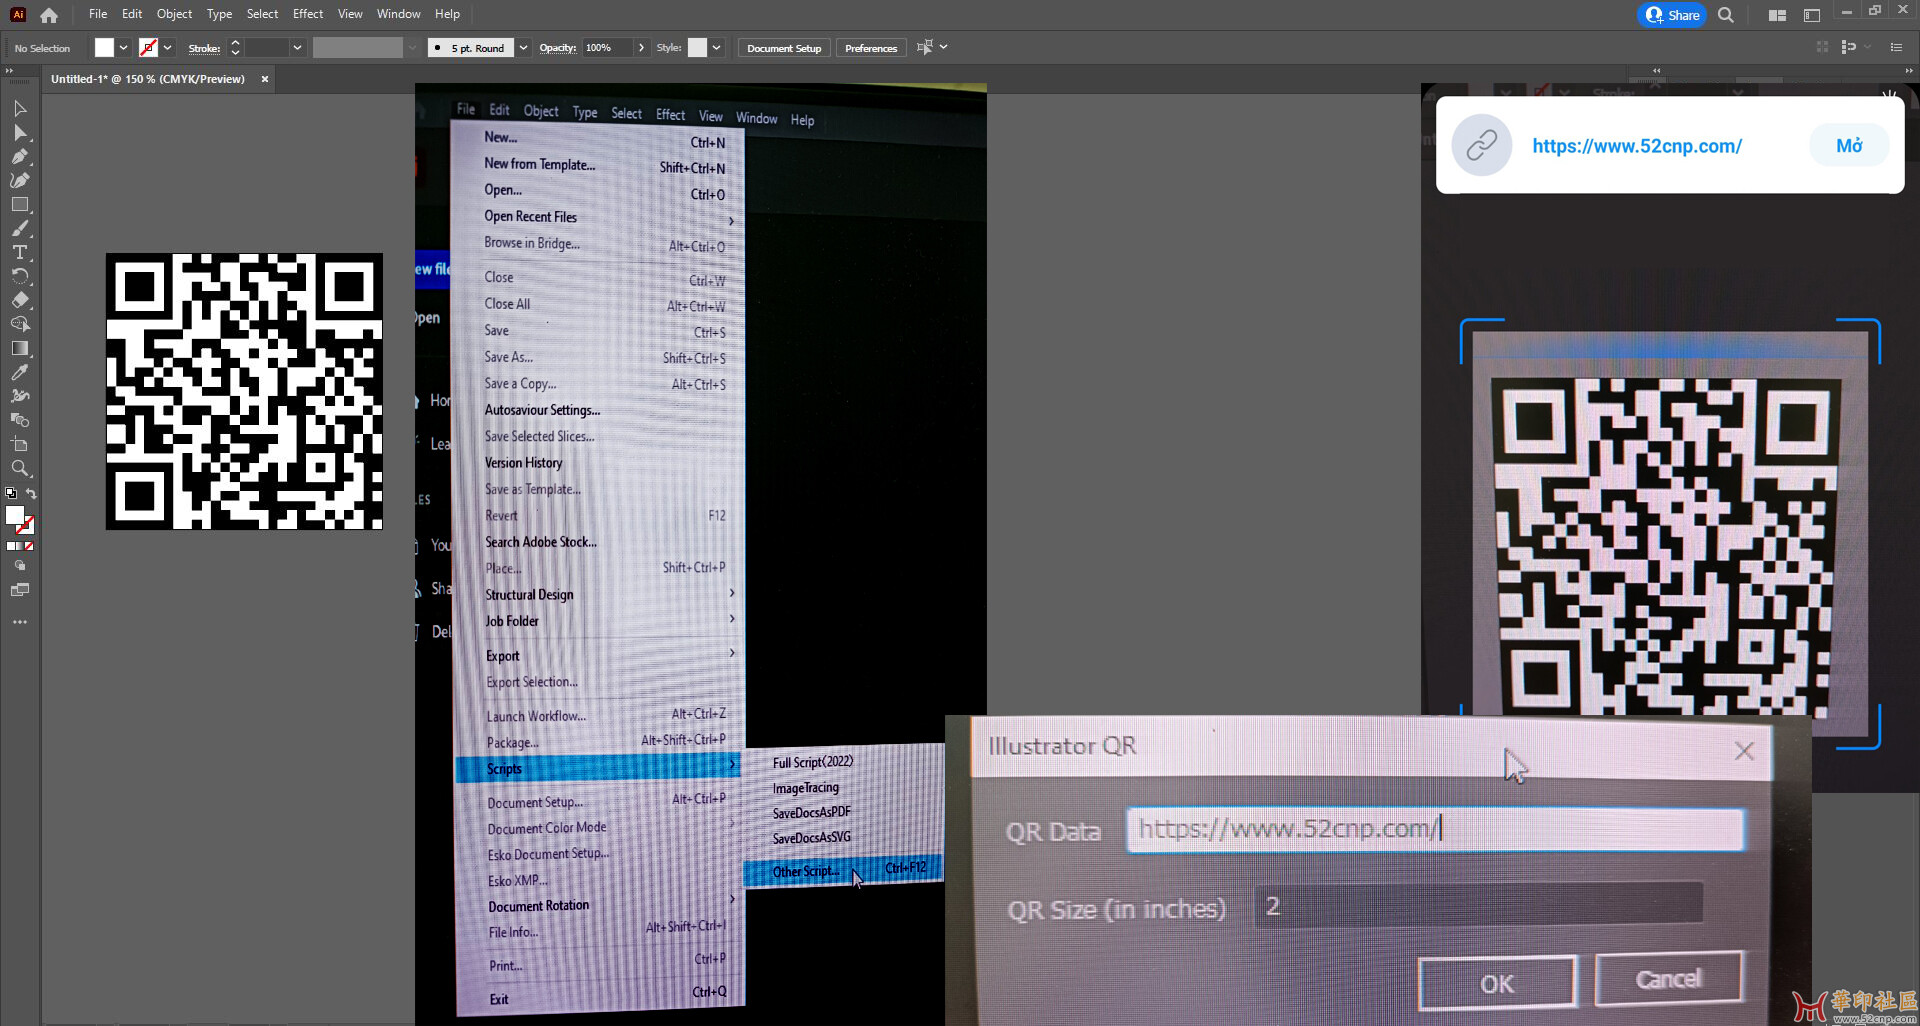Select the Rotate tool
The image size is (1920, 1026).
pyautogui.click(x=19, y=276)
